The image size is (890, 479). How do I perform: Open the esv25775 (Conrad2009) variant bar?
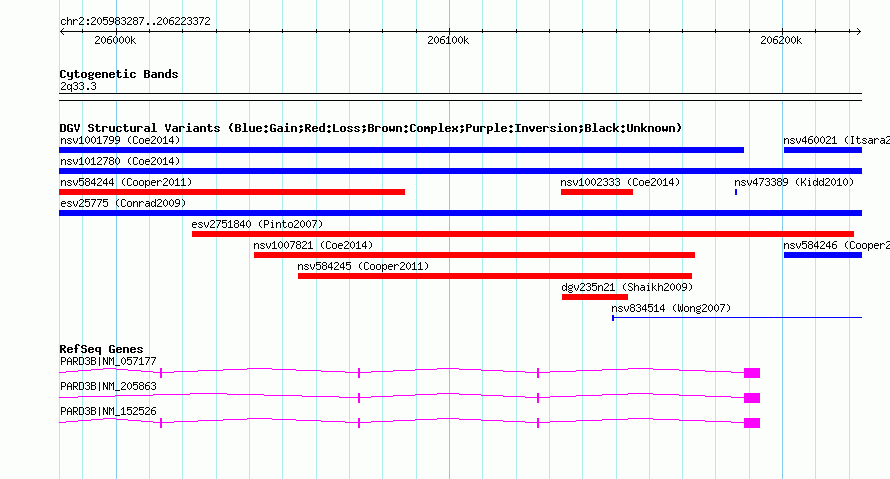[x=460, y=213]
